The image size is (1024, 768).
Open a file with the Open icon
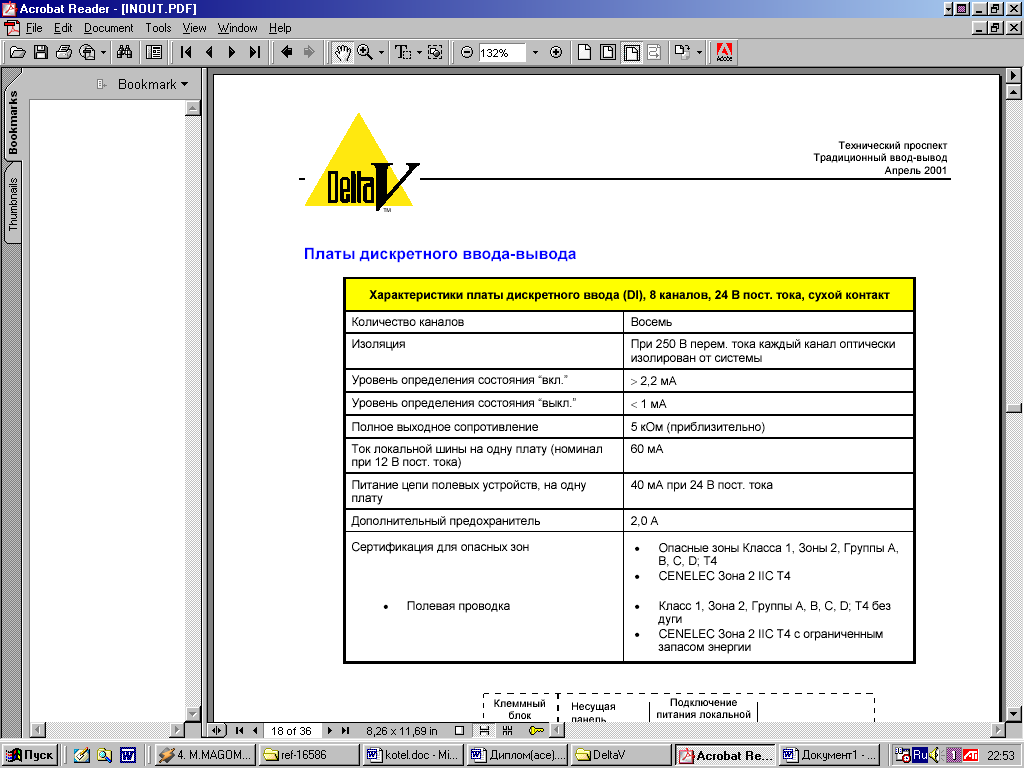[17, 52]
